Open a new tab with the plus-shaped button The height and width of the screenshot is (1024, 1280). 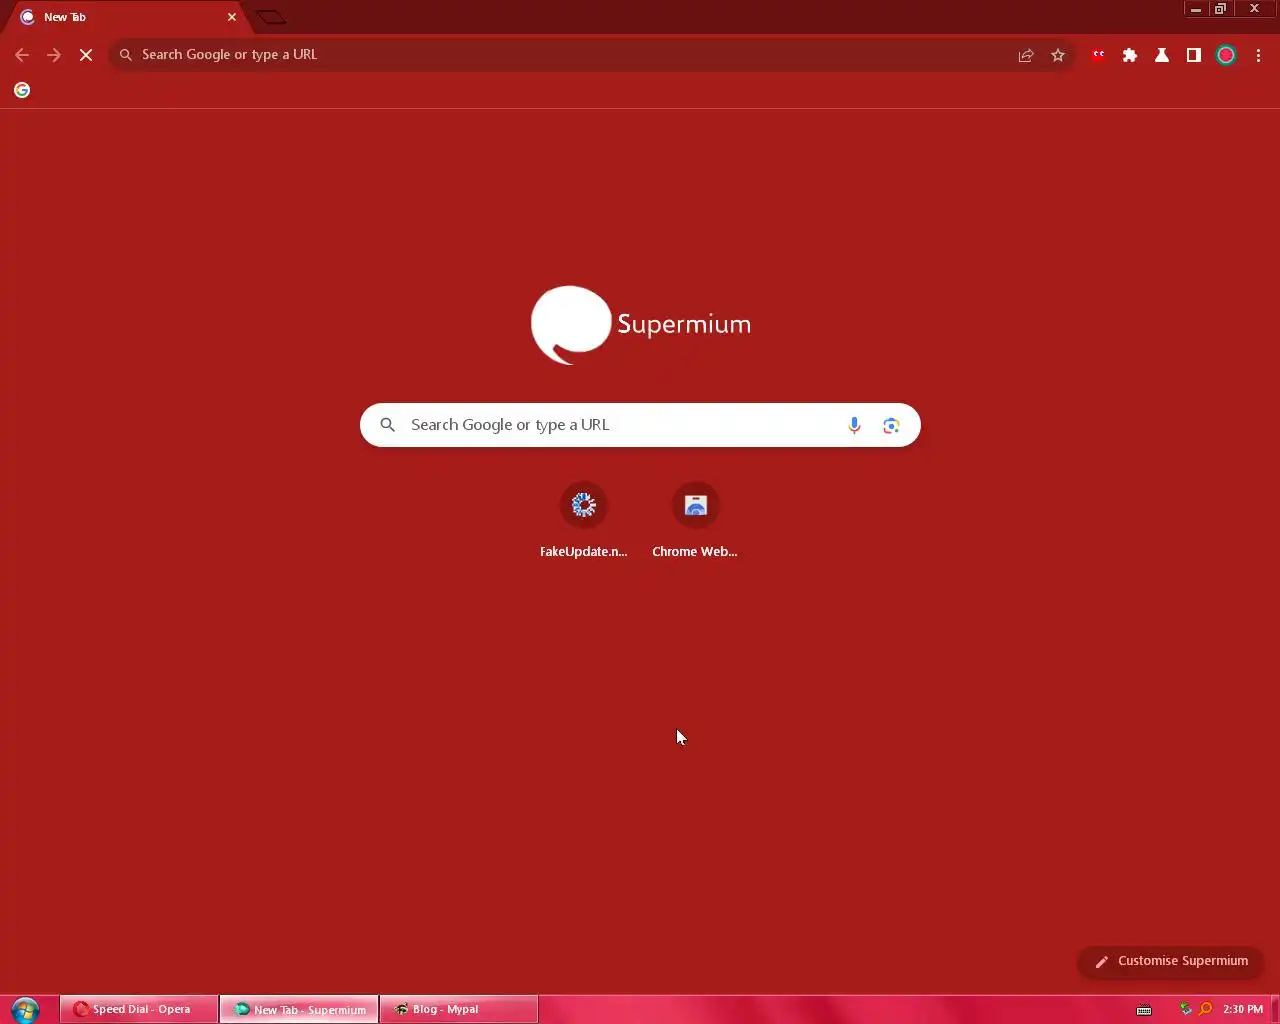click(x=271, y=17)
